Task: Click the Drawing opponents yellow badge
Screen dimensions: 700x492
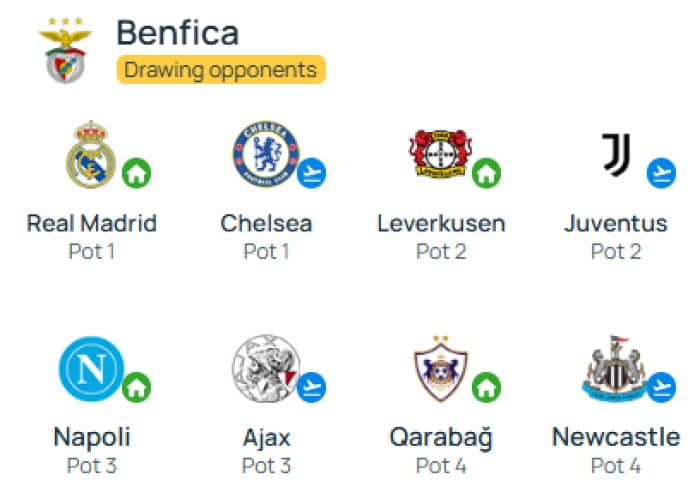Action: tap(221, 70)
